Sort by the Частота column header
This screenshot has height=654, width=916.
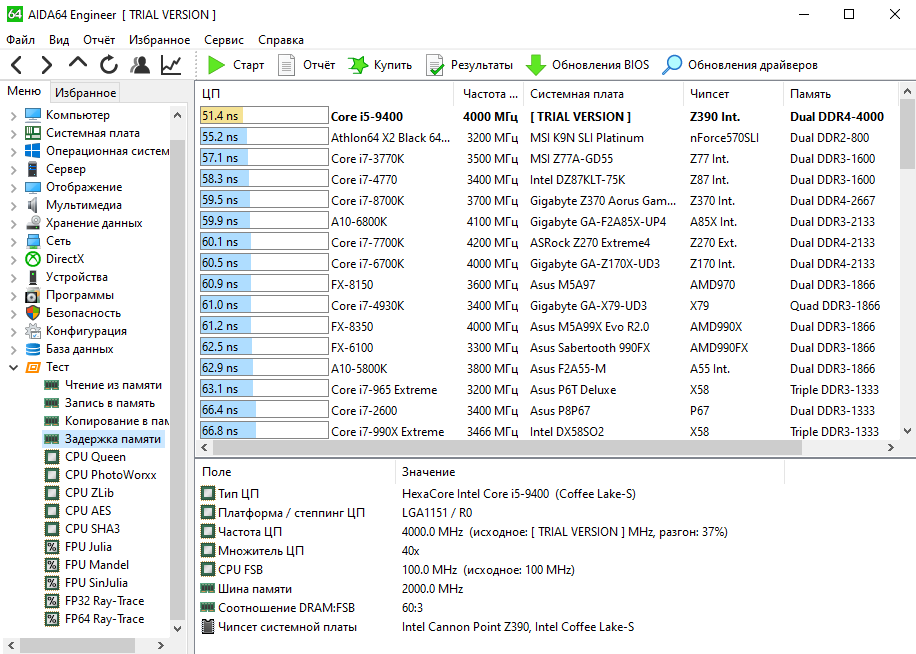(490, 94)
